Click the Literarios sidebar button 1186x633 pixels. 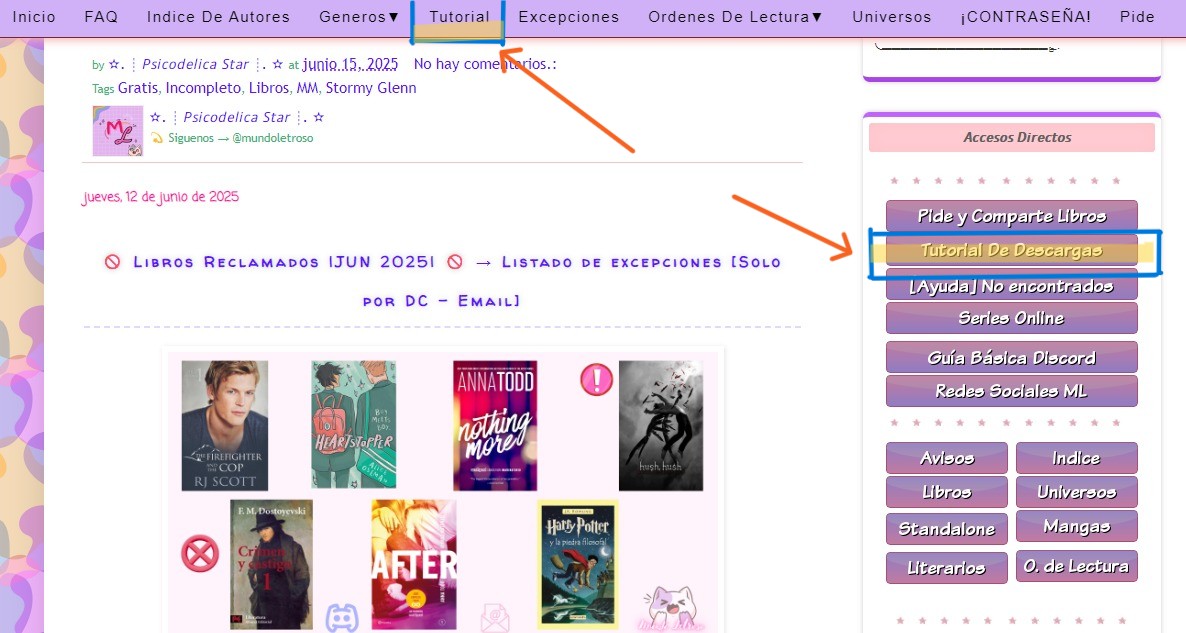(947, 568)
